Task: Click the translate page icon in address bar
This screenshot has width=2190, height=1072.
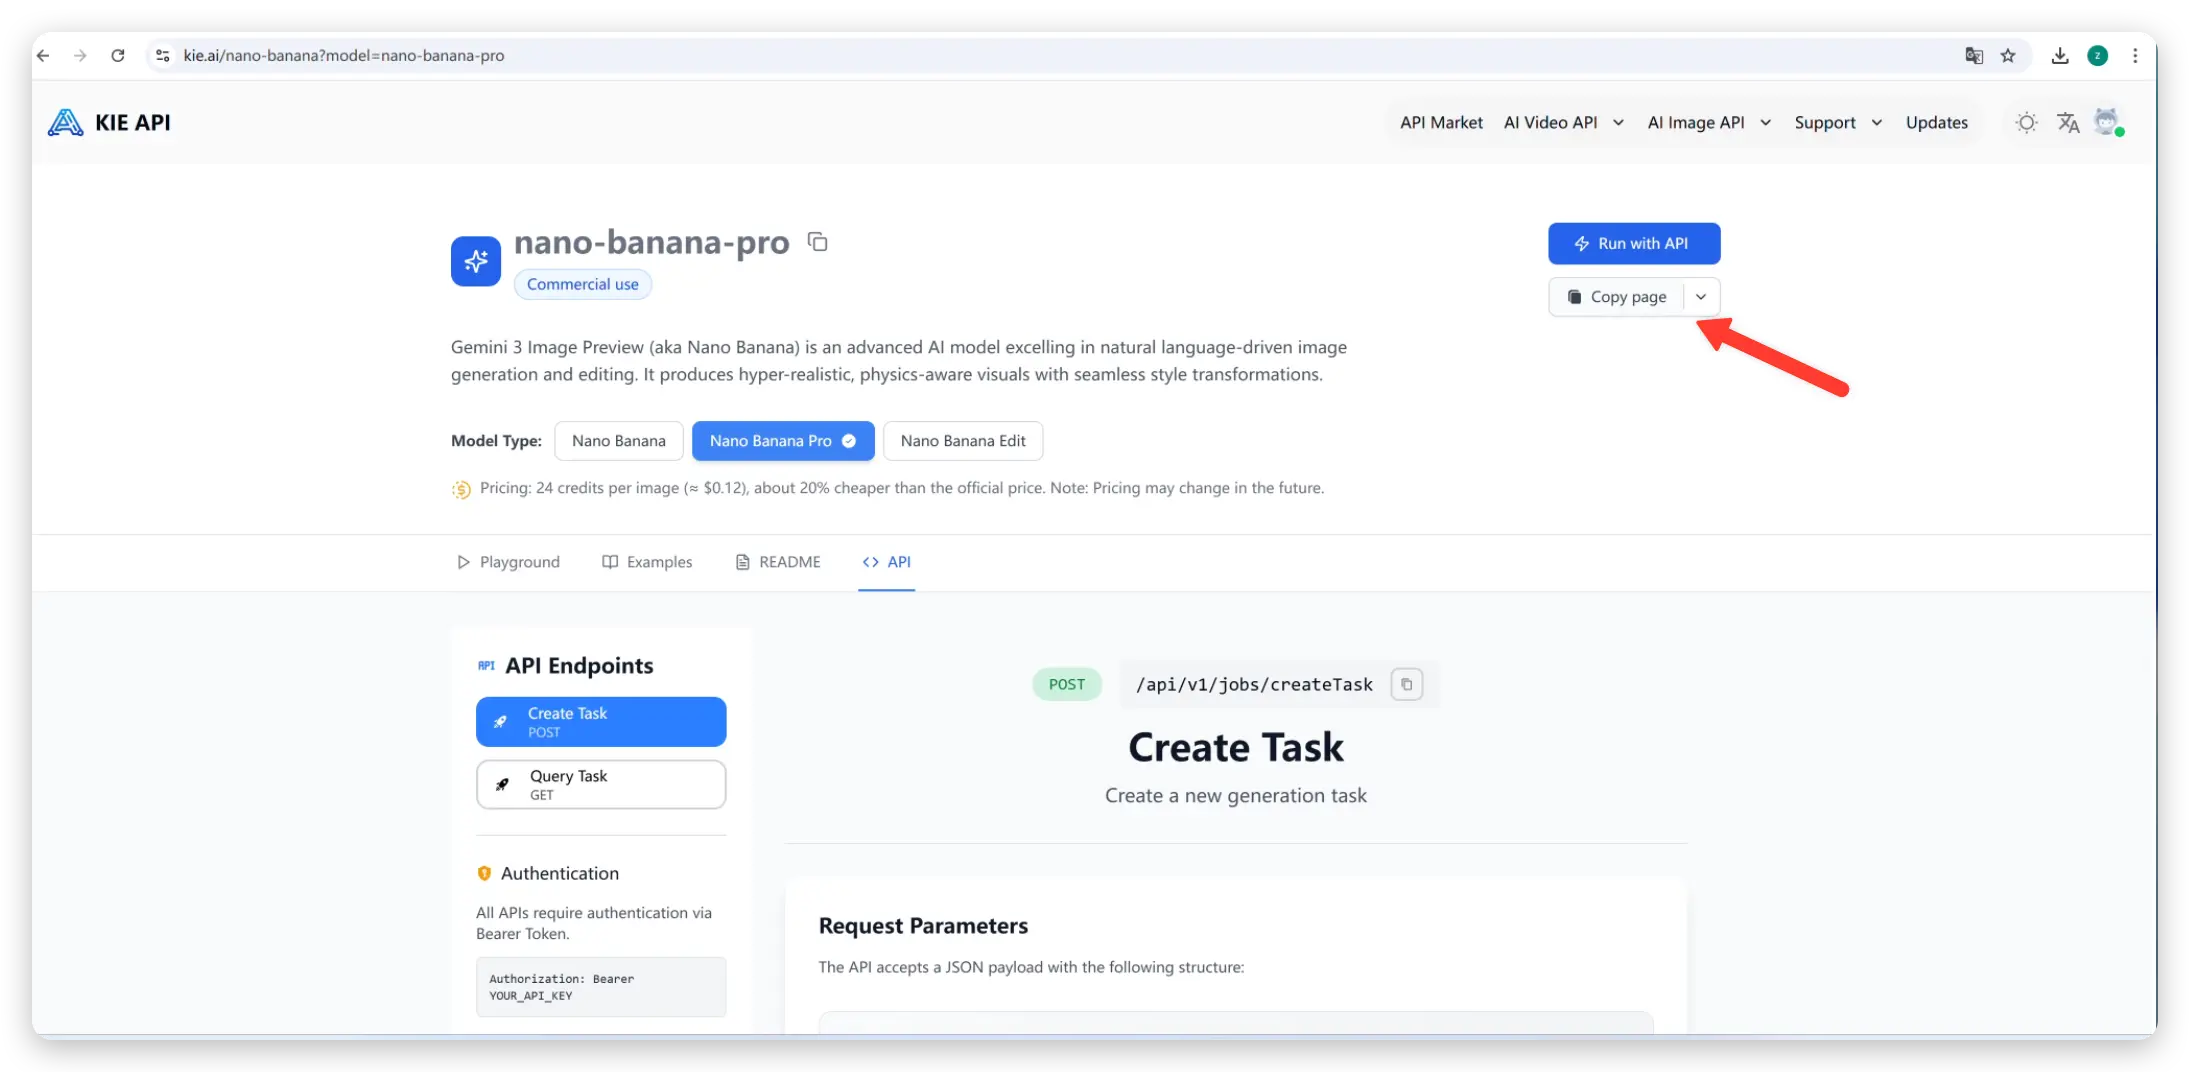Action: pyautogui.click(x=1974, y=56)
